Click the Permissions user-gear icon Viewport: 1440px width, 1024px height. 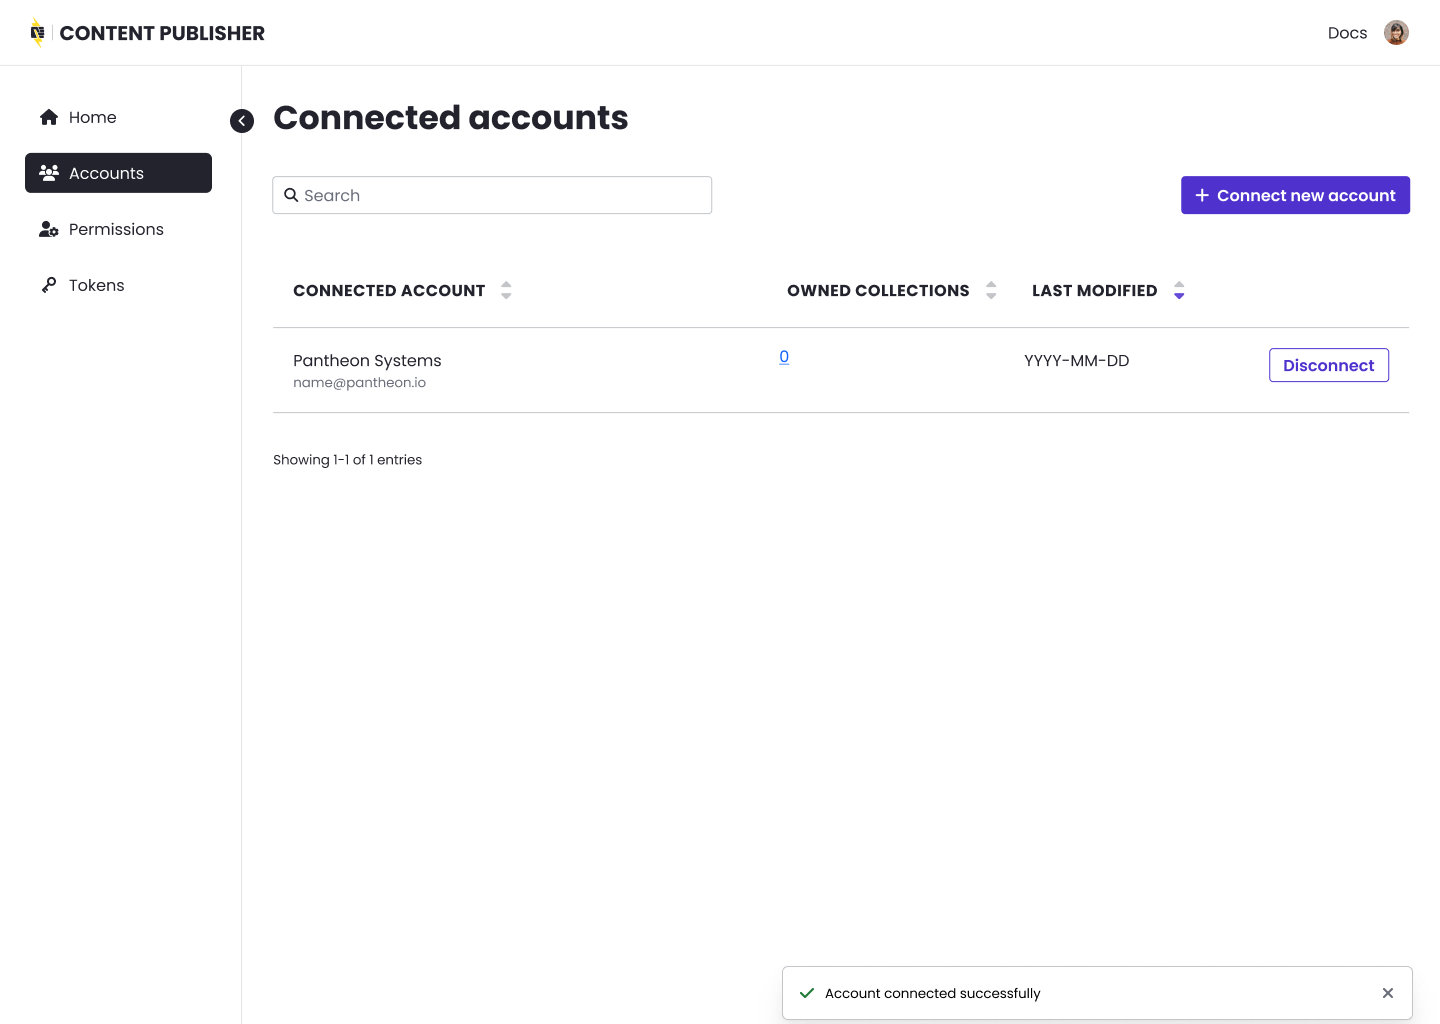point(49,229)
